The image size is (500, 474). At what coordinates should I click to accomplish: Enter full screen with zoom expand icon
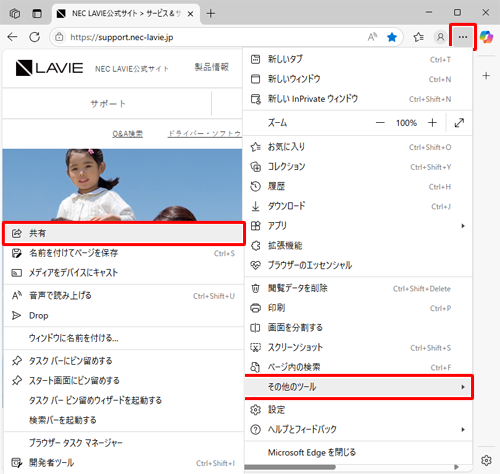point(459,123)
